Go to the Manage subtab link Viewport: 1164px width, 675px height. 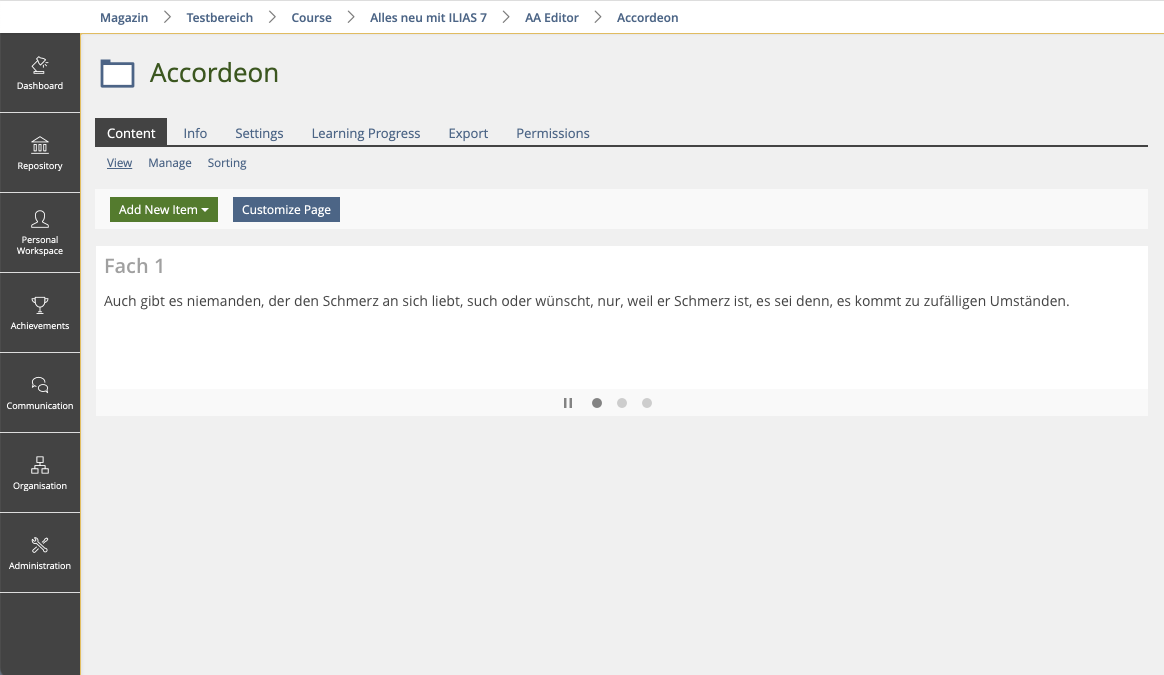170,163
